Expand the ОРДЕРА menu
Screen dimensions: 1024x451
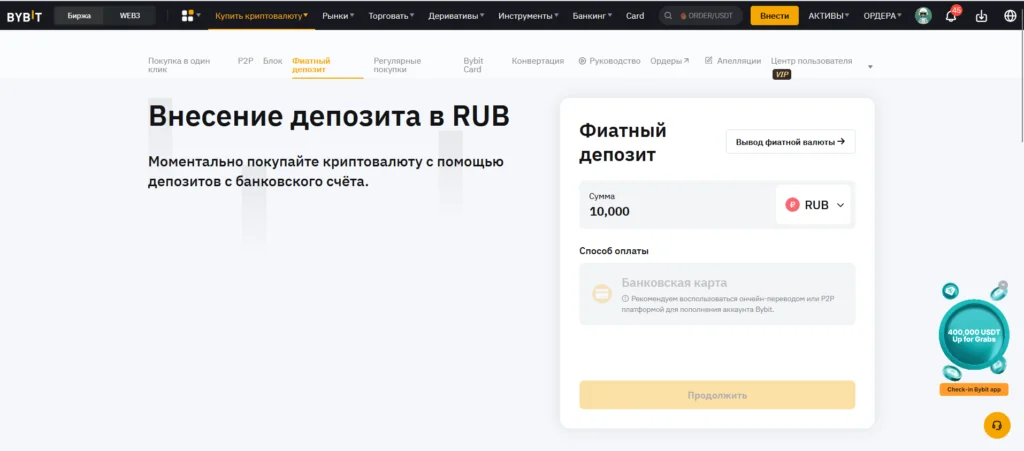point(882,16)
